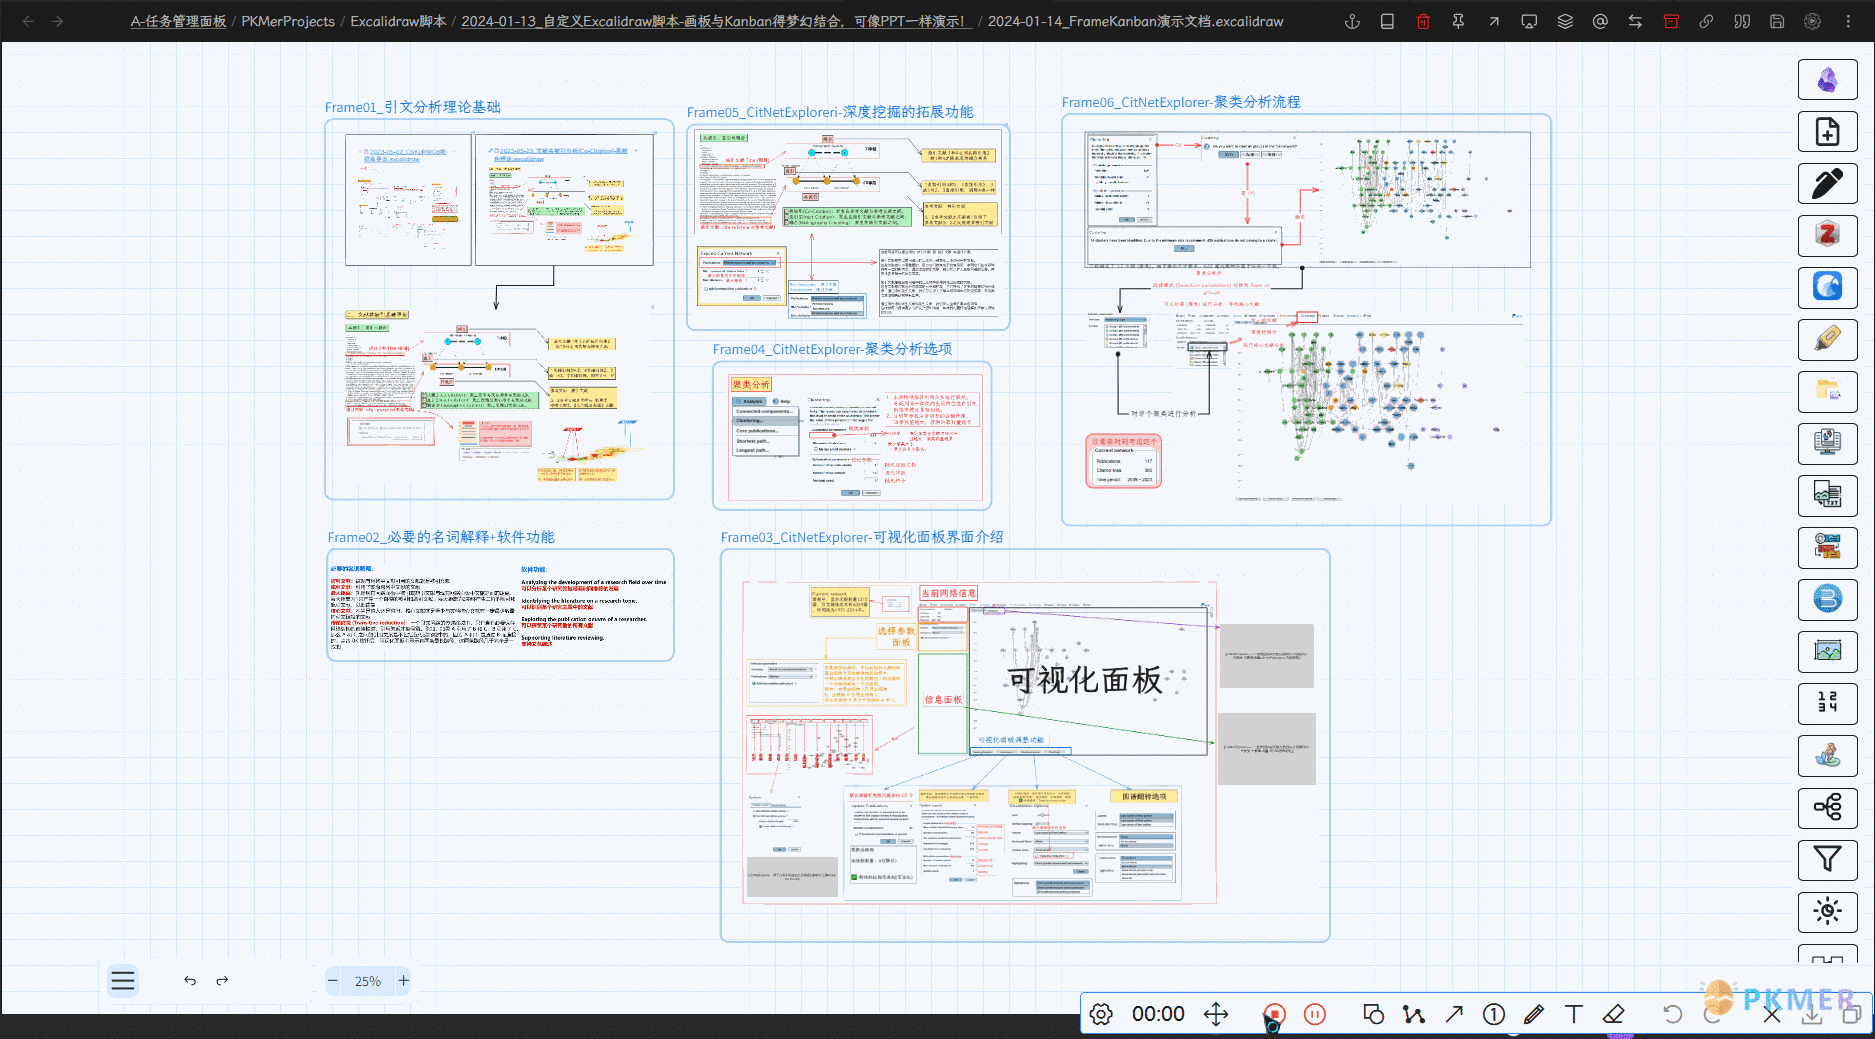Undo using the bottom-left undo arrow
This screenshot has height=1039, width=1875.
(190, 981)
